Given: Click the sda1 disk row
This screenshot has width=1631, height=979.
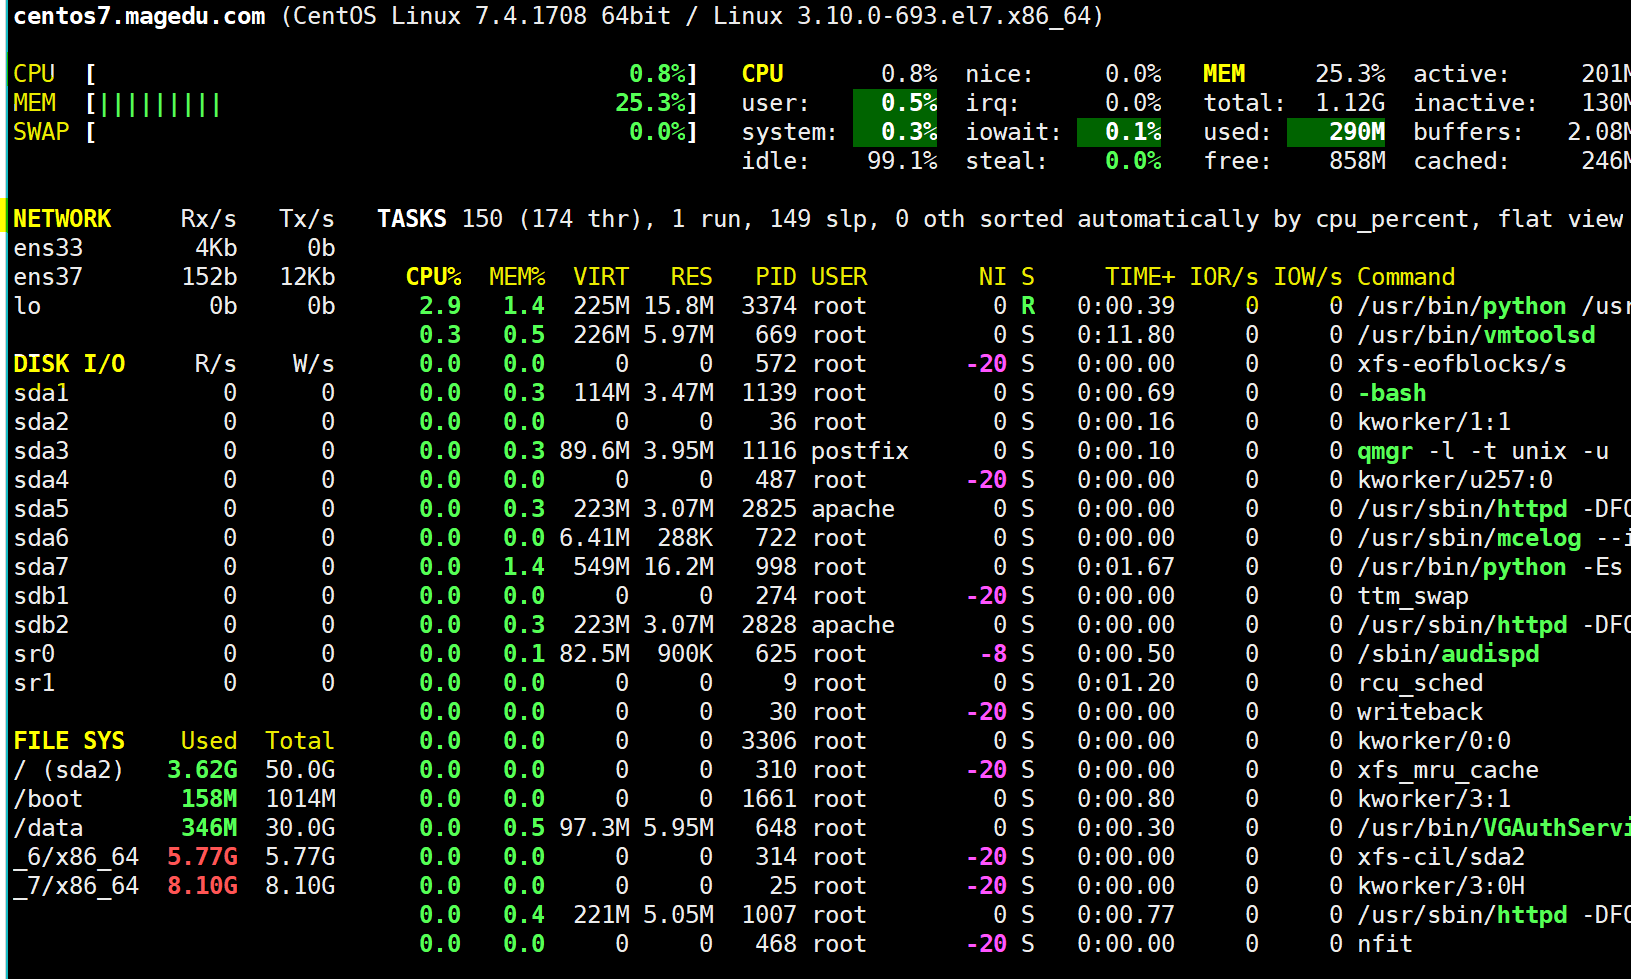Looking at the screenshot, I should 174,393.
